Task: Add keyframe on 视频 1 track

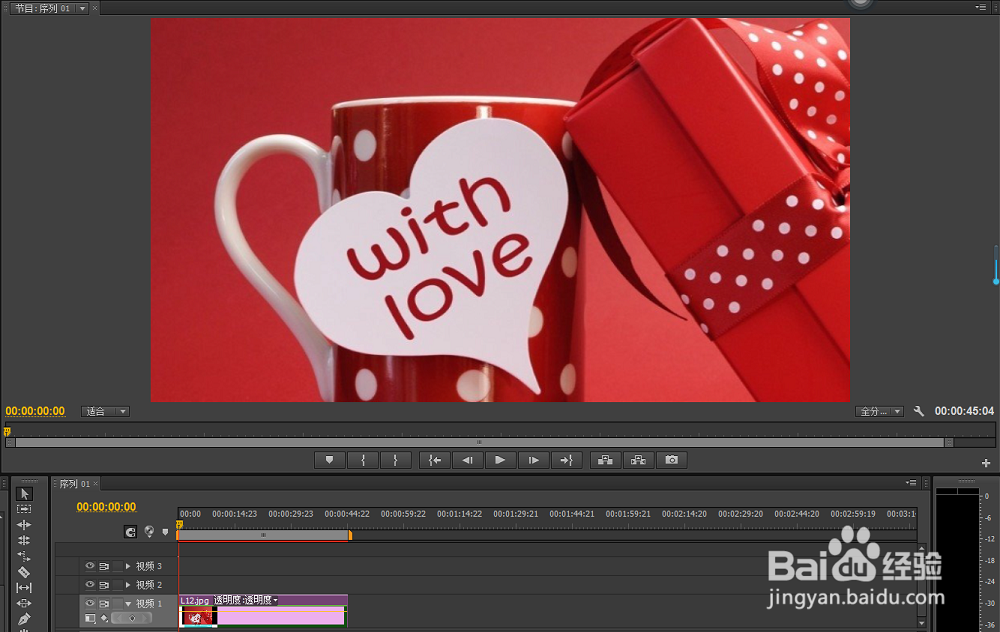Action: 132,618
